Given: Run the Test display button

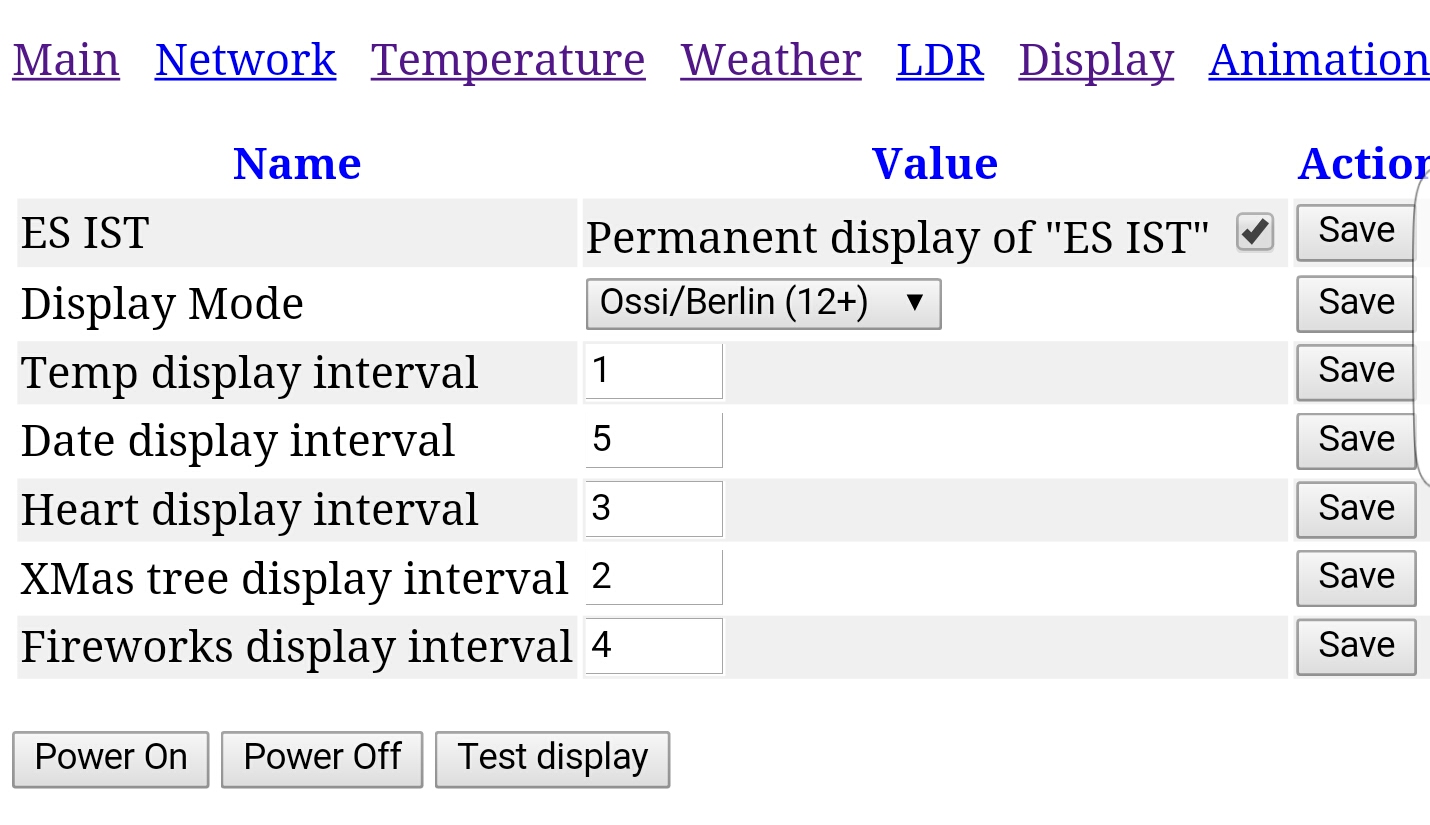Looking at the screenshot, I should coord(552,759).
